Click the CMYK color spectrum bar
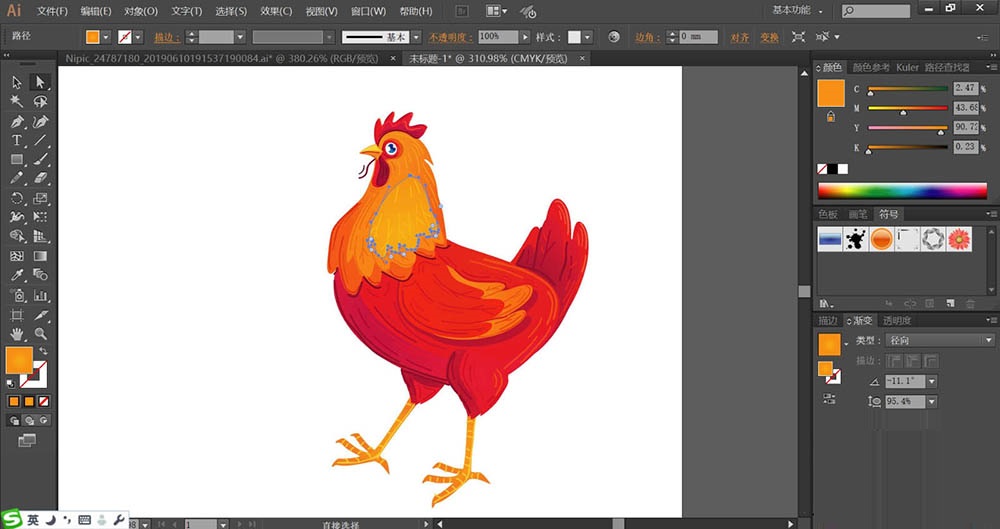1000x529 pixels. 902,191
